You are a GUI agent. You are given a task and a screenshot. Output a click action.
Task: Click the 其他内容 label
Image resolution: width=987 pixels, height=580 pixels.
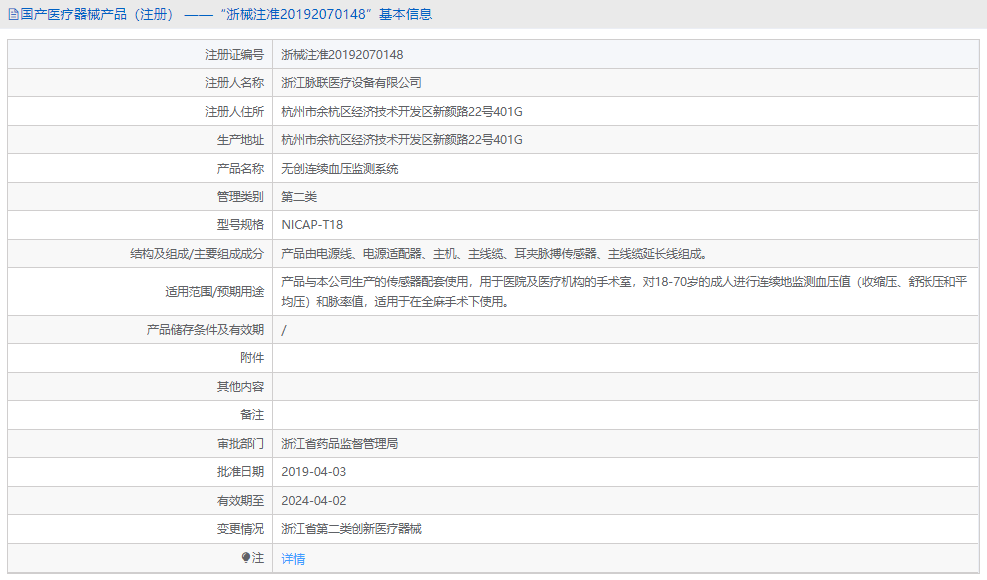pyautogui.click(x=240, y=387)
